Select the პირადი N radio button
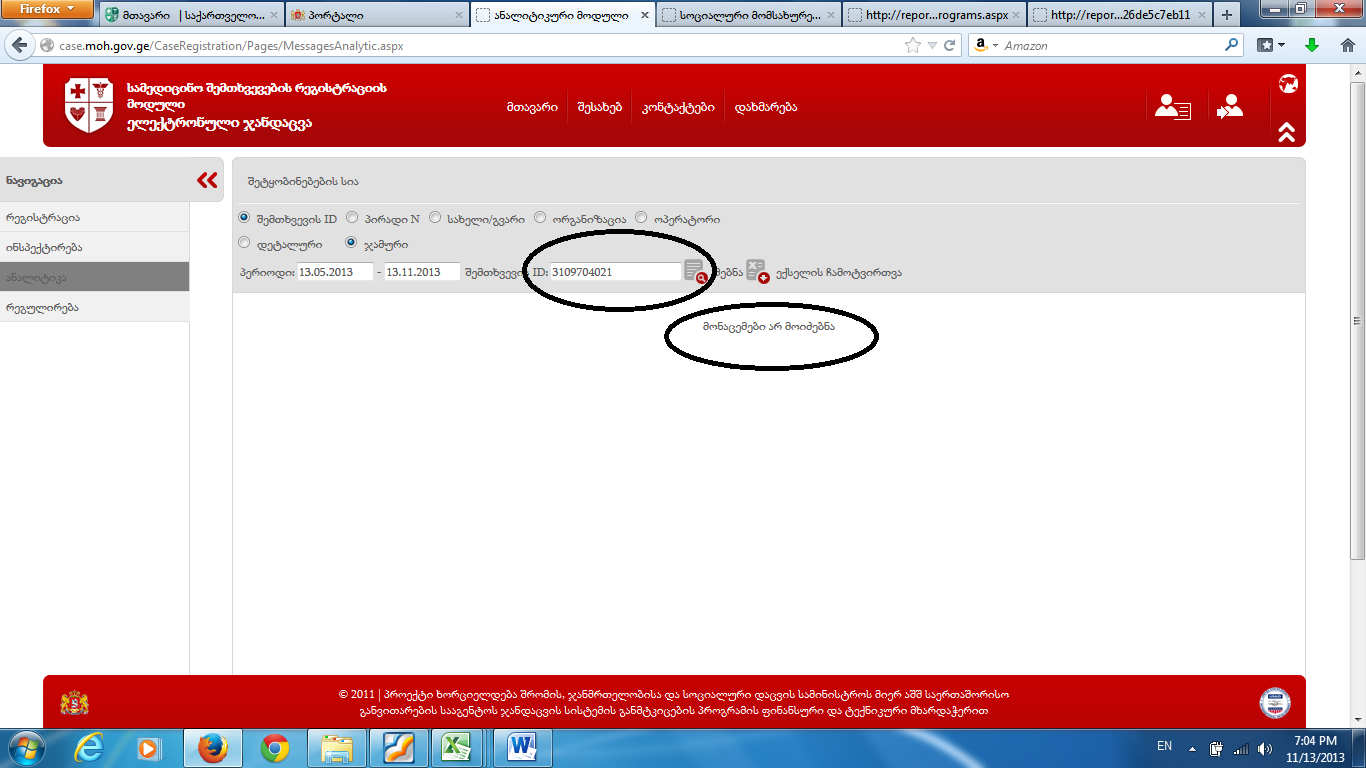1366x768 pixels. click(354, 218)
